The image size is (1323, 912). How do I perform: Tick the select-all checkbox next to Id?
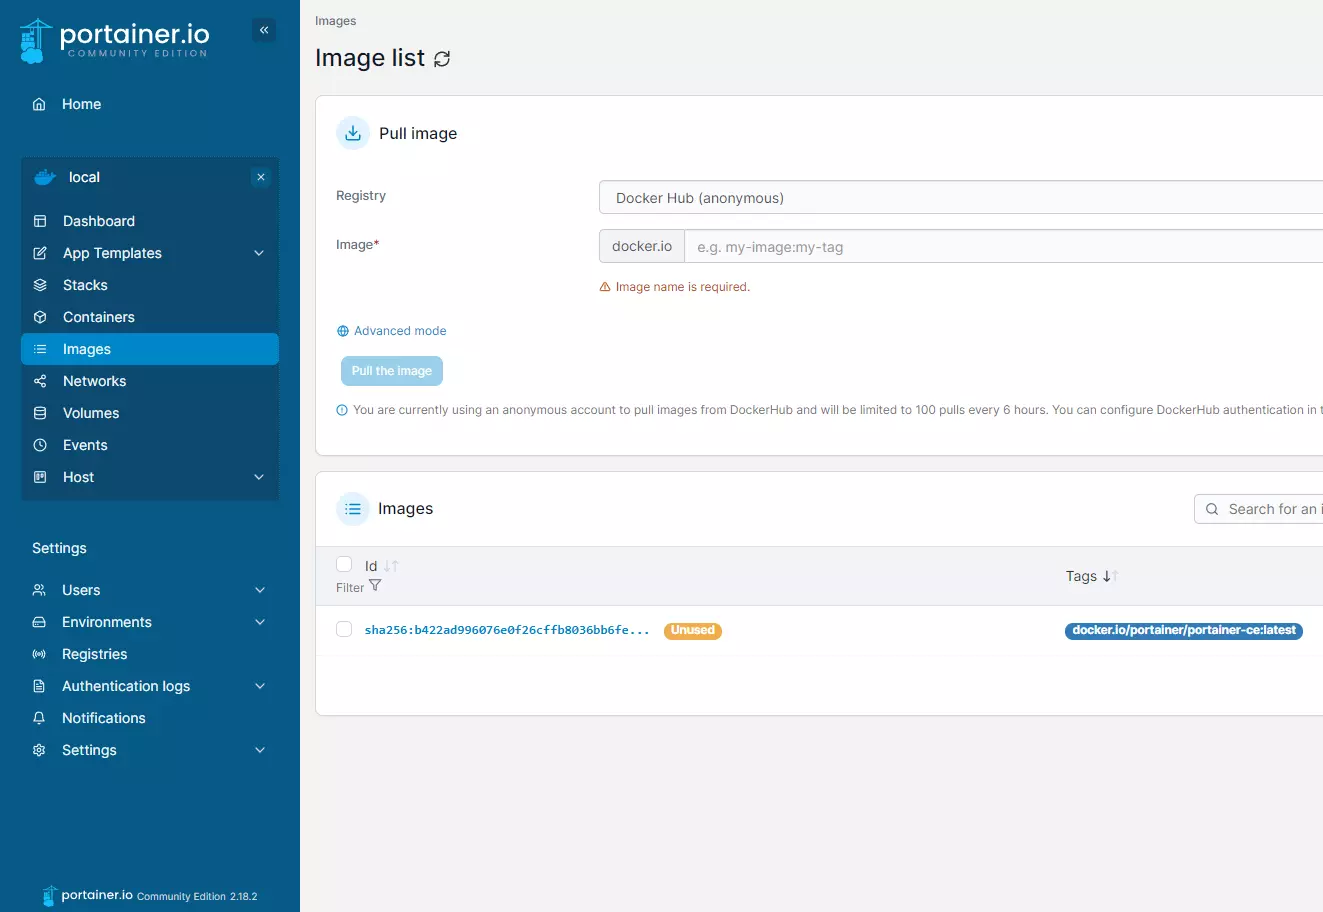[x=344, y=564]
